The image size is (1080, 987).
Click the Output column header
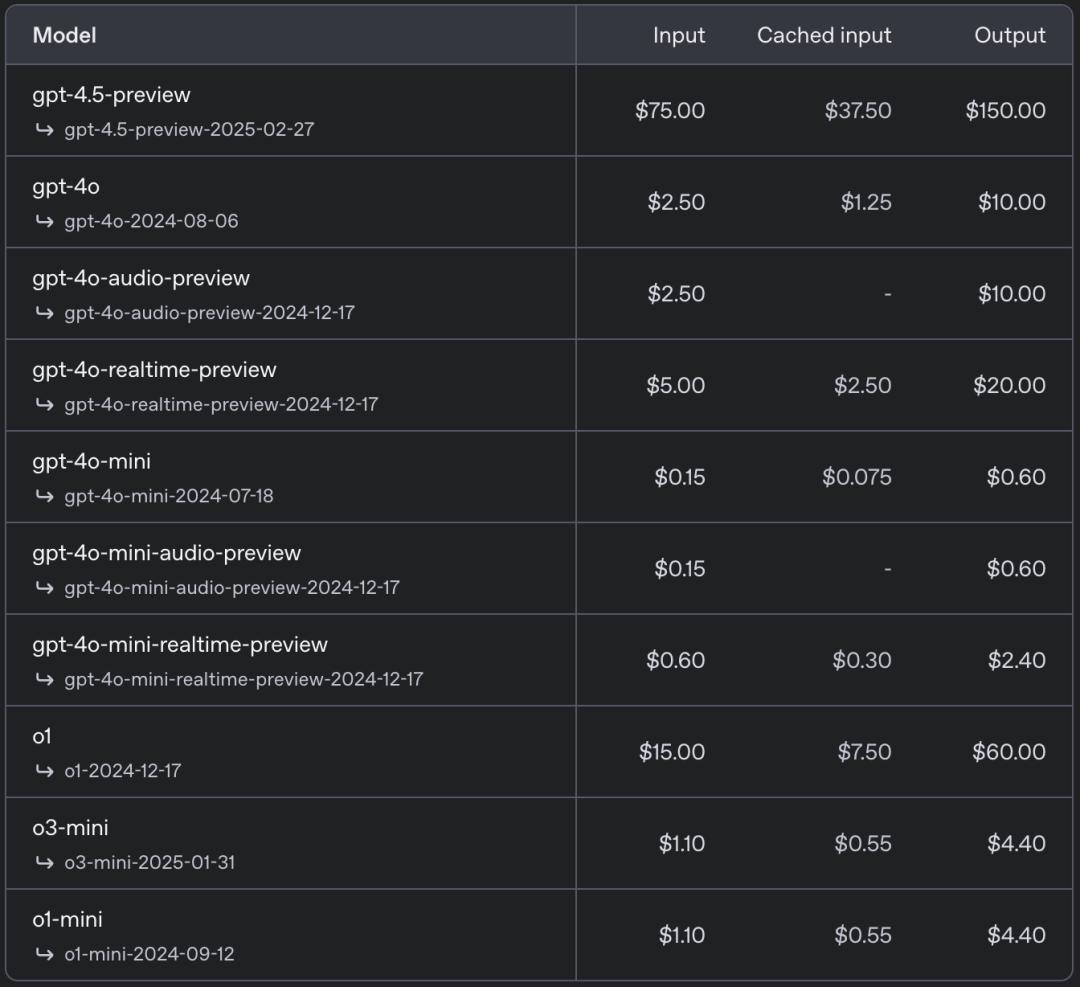pyautogui.click(x=1010, y=36)
